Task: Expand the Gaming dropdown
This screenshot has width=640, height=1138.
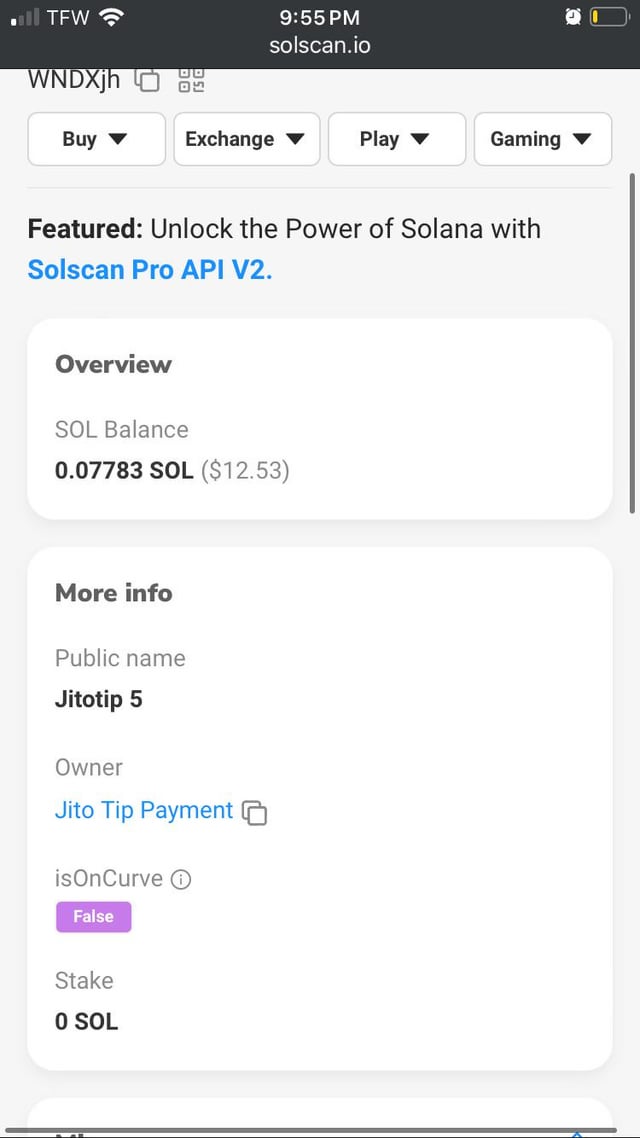Action: tap(542, 139)
